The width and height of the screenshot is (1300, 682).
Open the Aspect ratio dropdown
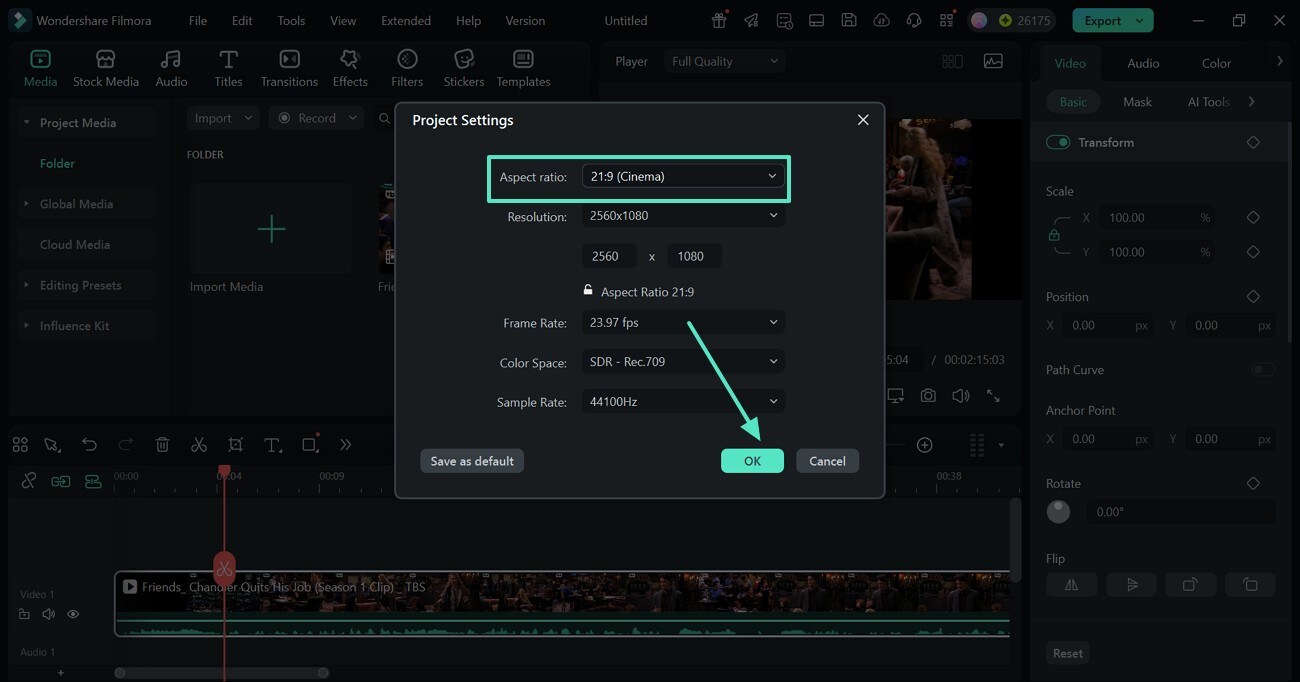[683, 175]
